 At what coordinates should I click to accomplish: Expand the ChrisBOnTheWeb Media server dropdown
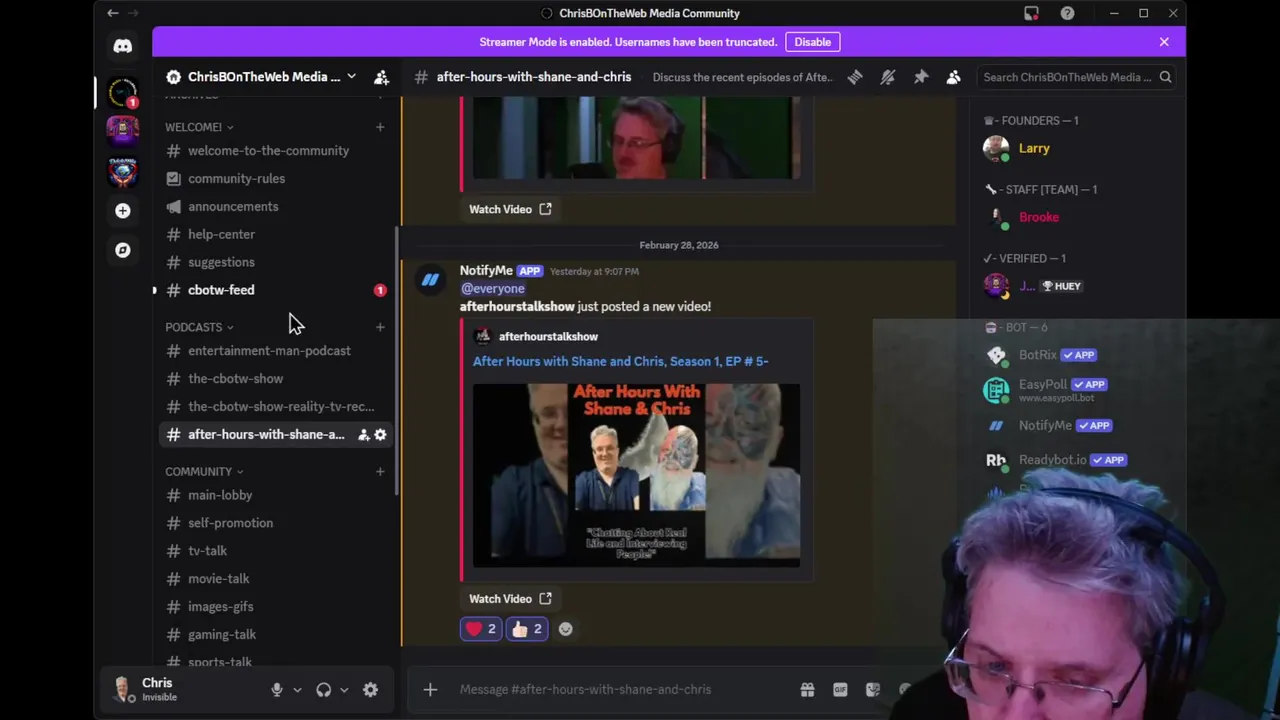[x=351, y=77]
